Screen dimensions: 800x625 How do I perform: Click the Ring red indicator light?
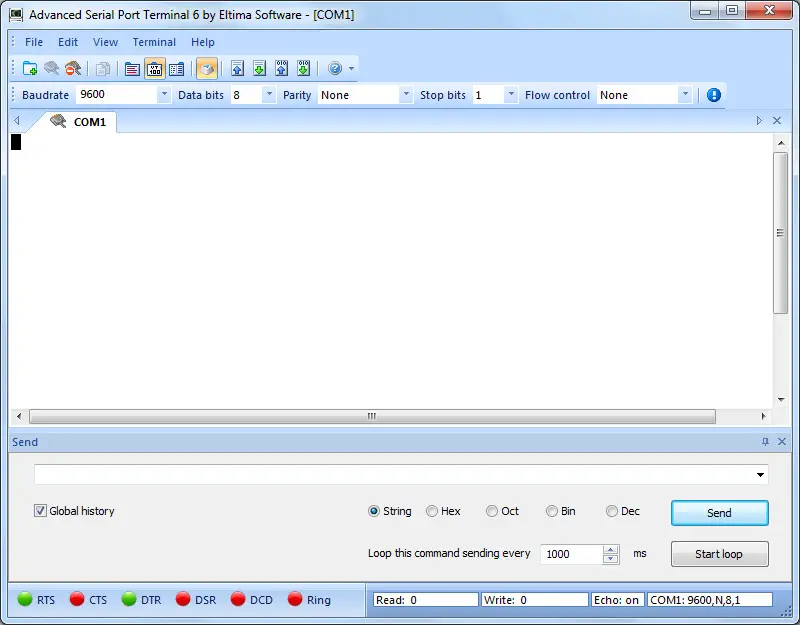pyautogui.click(x=295, y=599)
